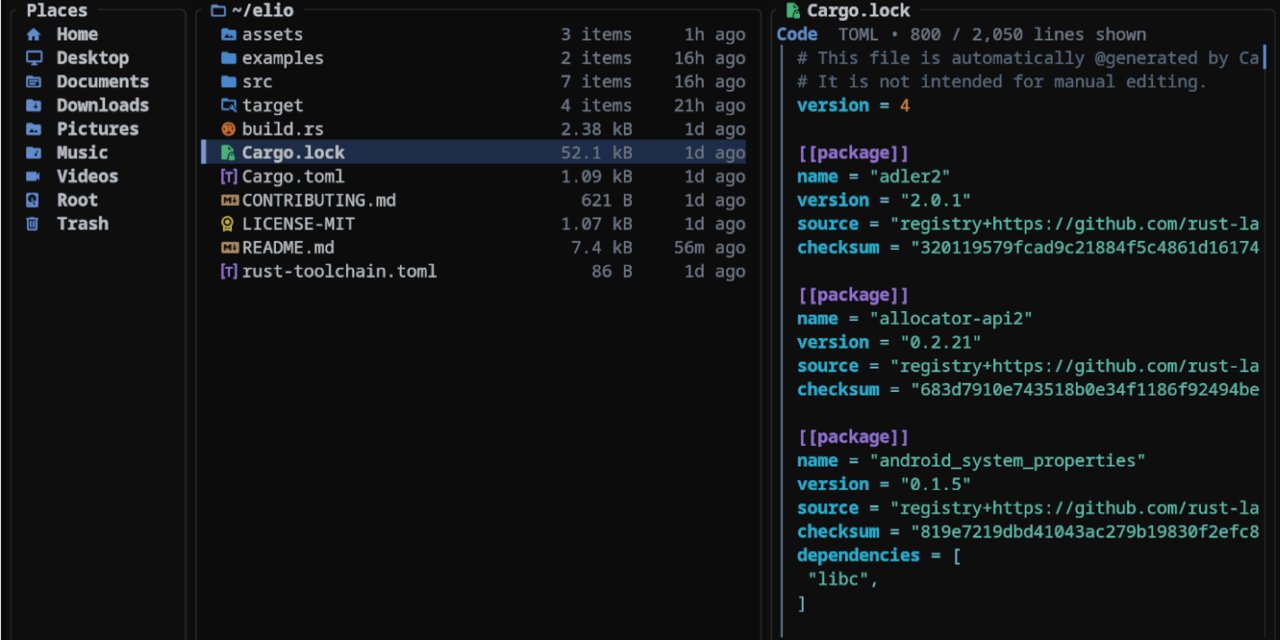Screen dimensions: 1280x640
Task: Click the Videos camera icon
Action: [34, 176]
